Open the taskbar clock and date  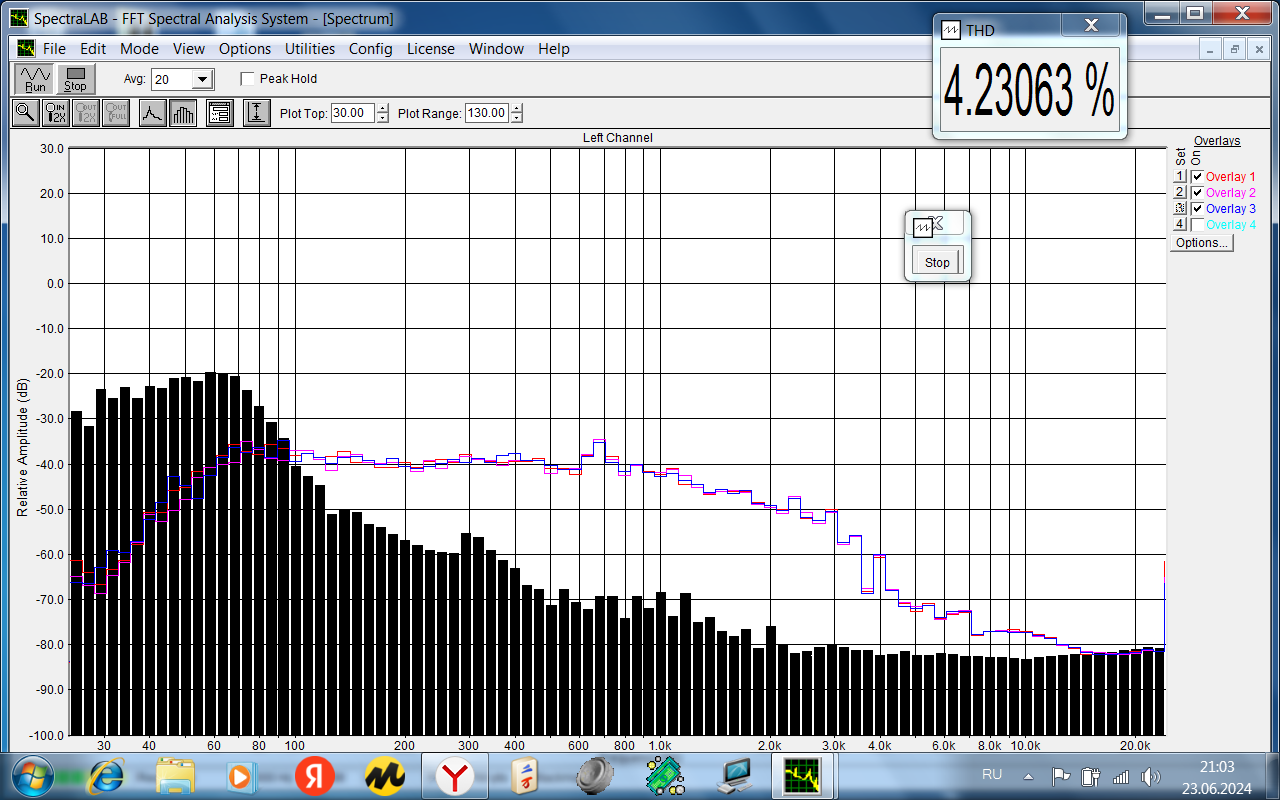click(1217, 776)
